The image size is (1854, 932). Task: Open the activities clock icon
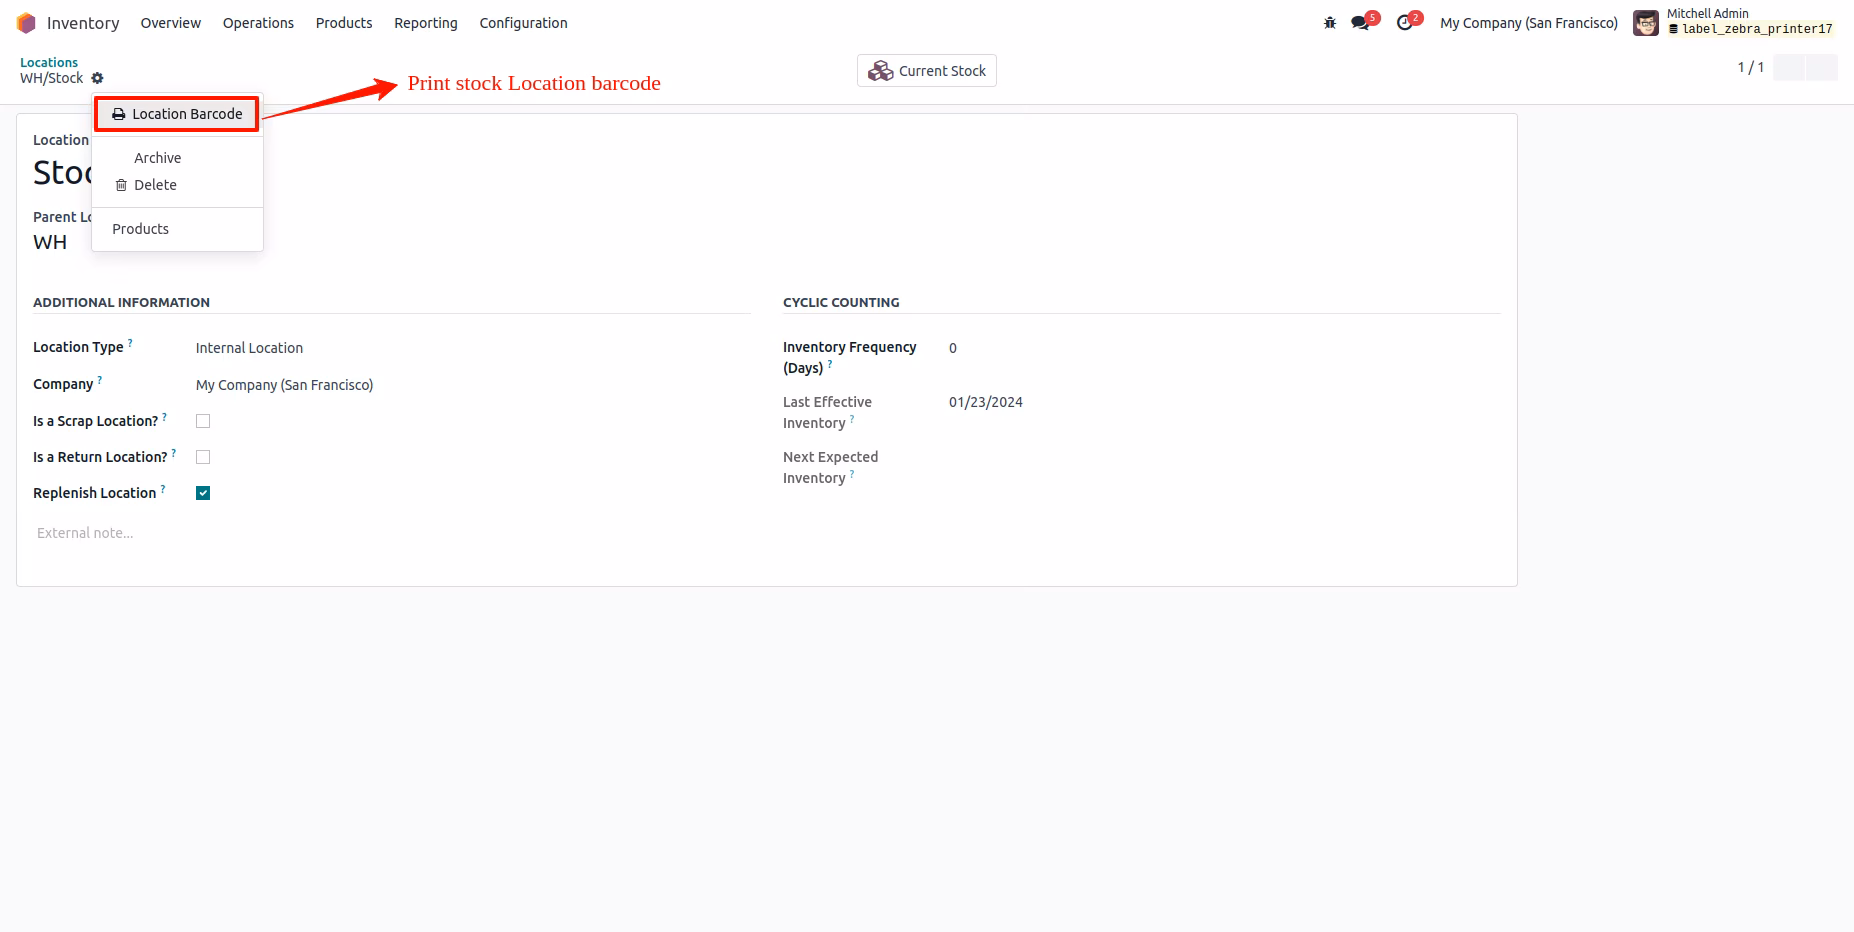tap(1405, 23)
